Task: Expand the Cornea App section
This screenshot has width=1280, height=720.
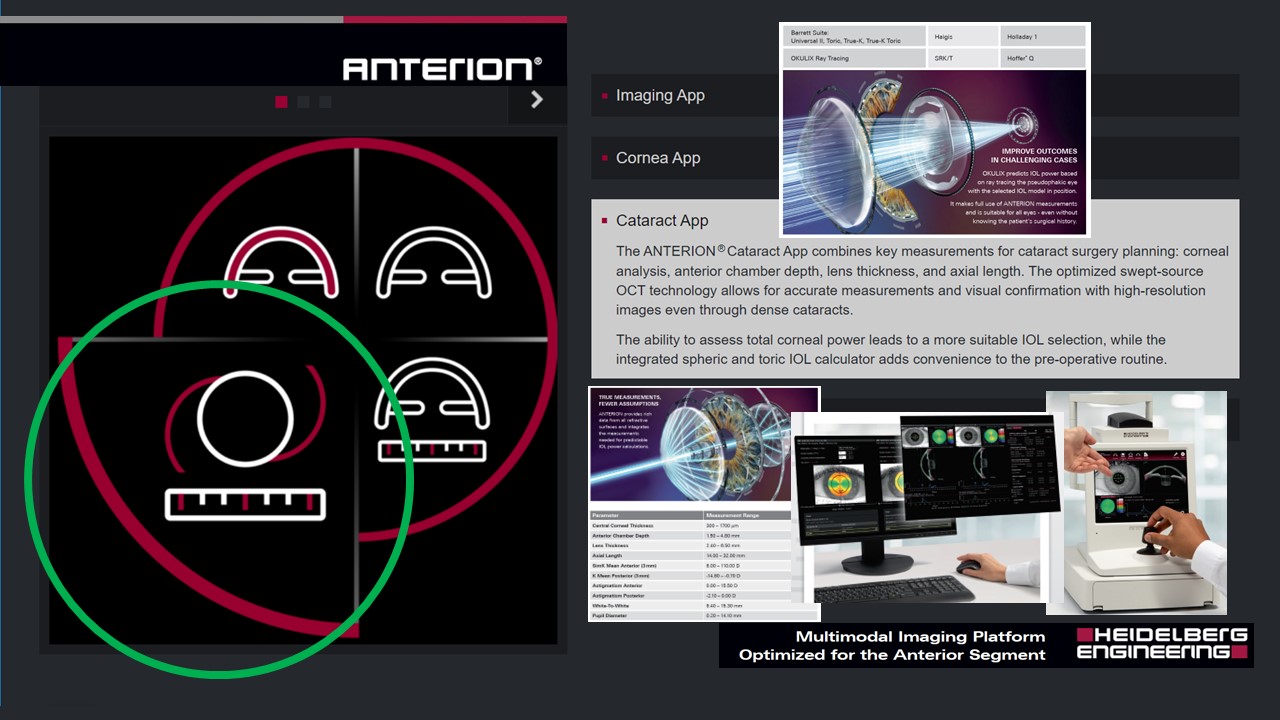Action: [915, 158]
